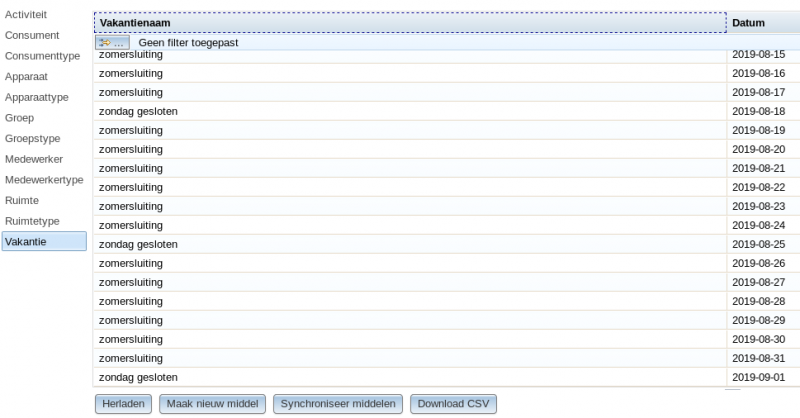Select zomersluiting row dated 2019-08-16
Image resolution: width=800 pixels, height=418 pixels.
pos(446,73)
